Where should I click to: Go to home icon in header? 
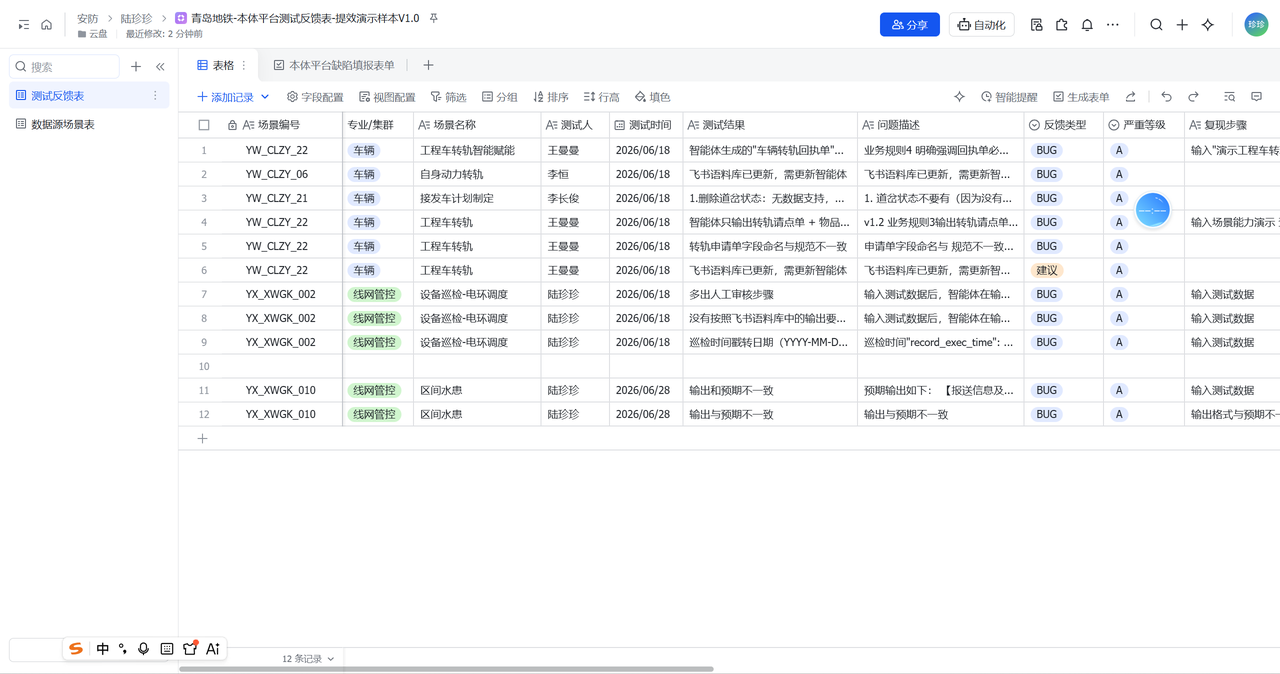46,25
